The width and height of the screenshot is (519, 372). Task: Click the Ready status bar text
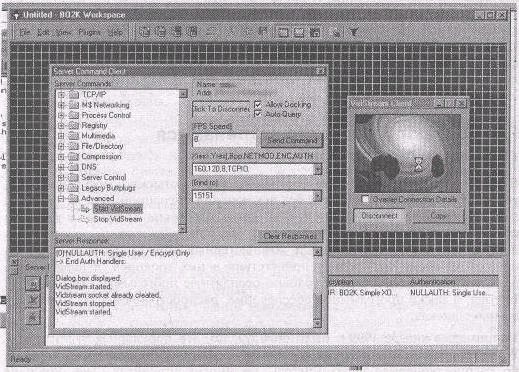(21, 359)
